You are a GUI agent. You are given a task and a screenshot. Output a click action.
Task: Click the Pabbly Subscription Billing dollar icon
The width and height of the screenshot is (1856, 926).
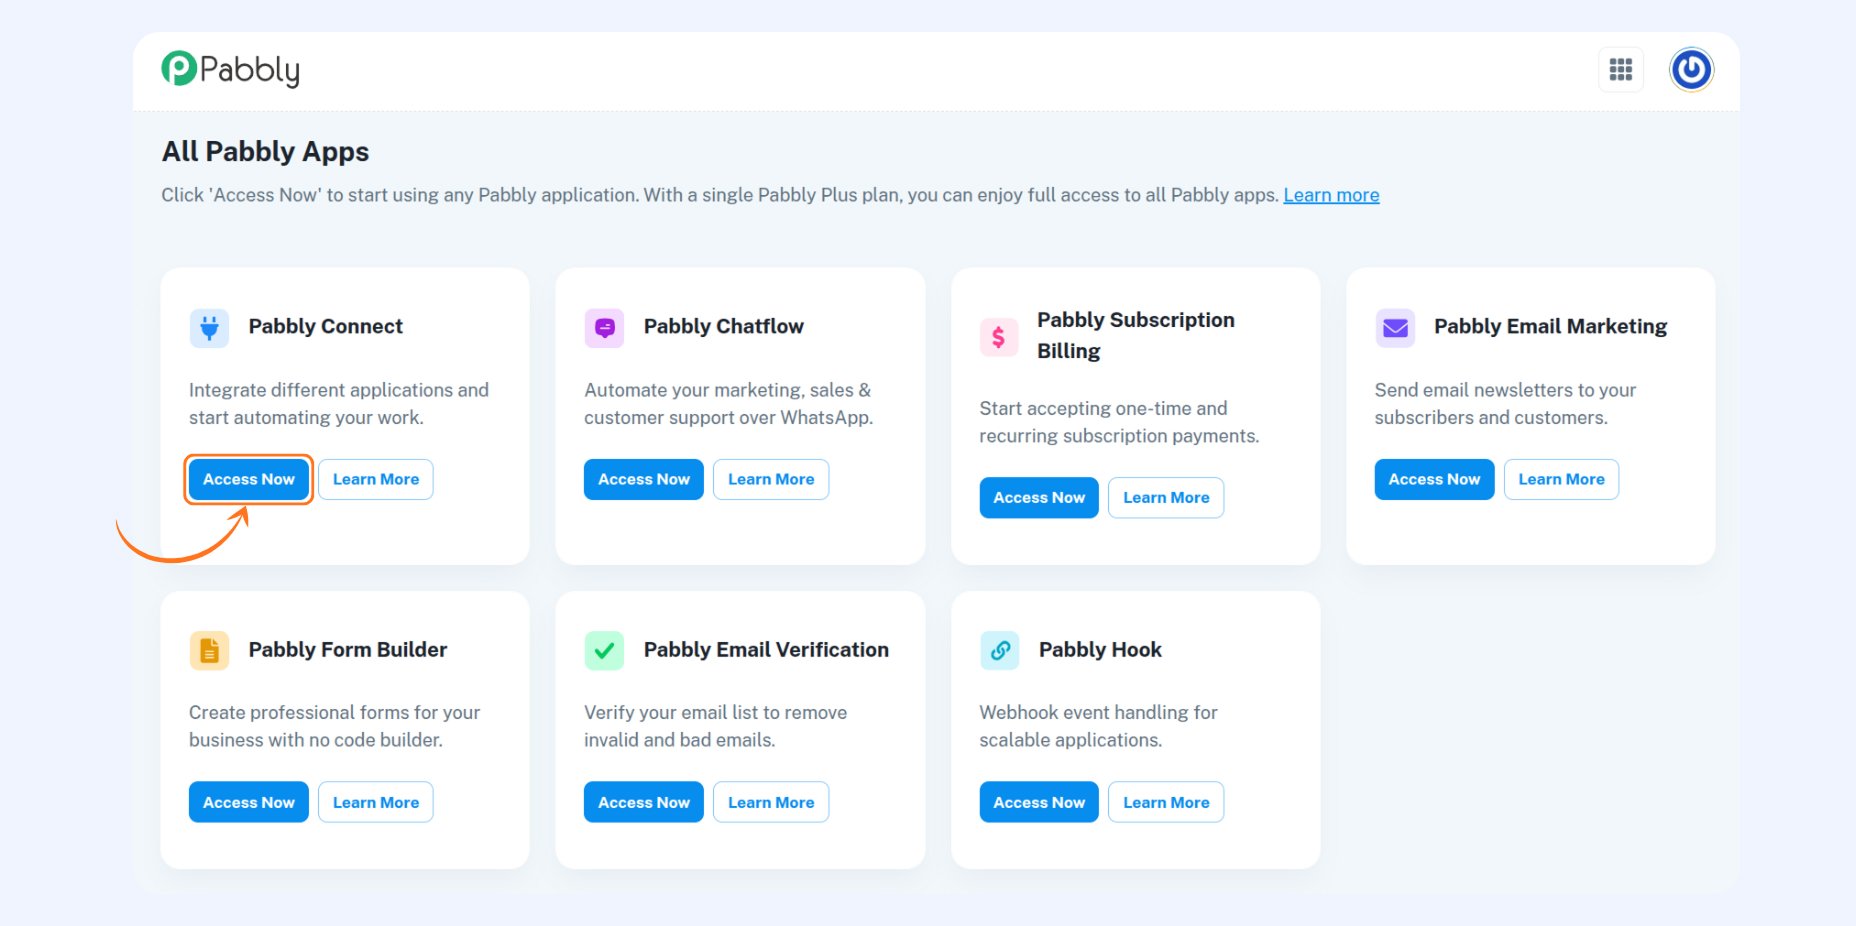(998, 337)
